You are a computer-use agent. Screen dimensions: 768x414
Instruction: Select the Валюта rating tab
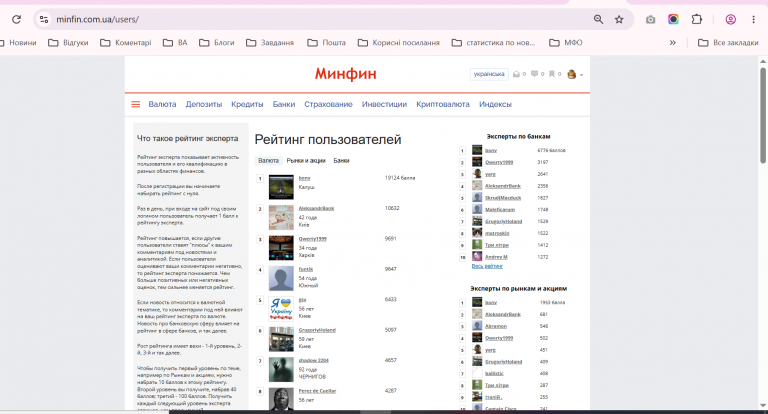click(268, 161)
